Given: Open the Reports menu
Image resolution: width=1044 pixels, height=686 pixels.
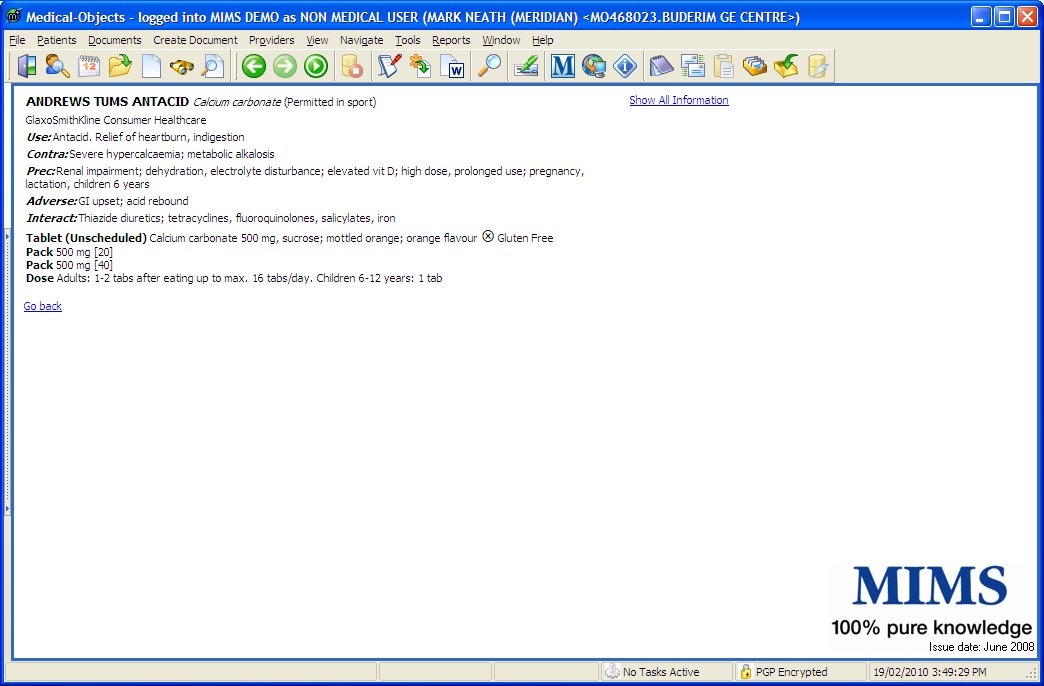Looking at the screenshot, I should (x=451, y=40).
